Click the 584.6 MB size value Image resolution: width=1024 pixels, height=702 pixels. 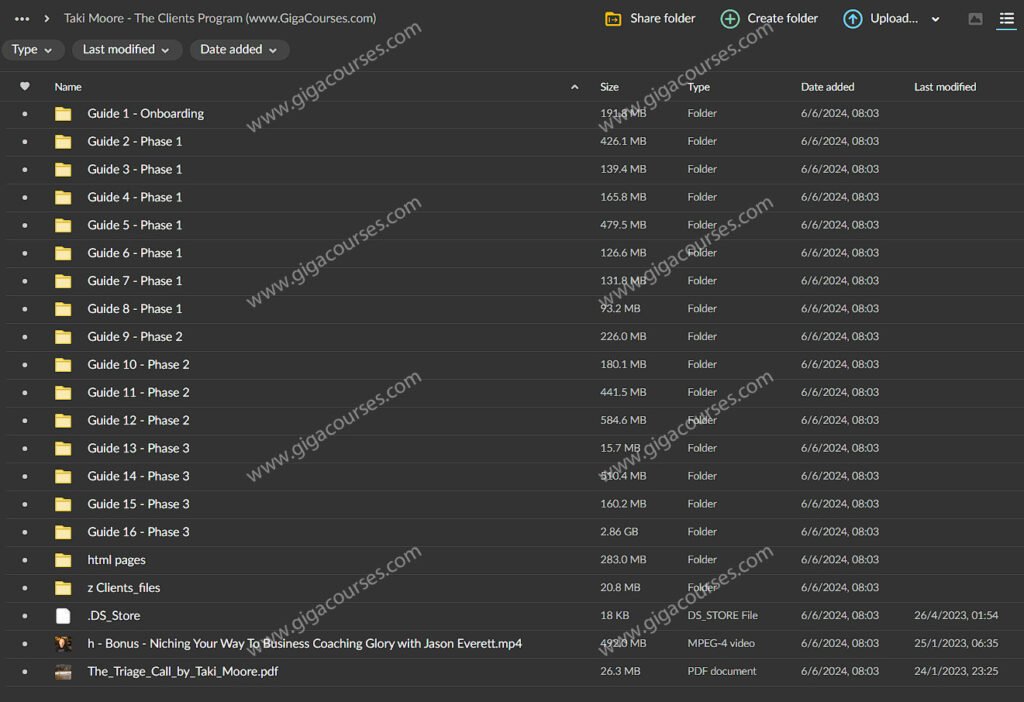click(623, 421)
